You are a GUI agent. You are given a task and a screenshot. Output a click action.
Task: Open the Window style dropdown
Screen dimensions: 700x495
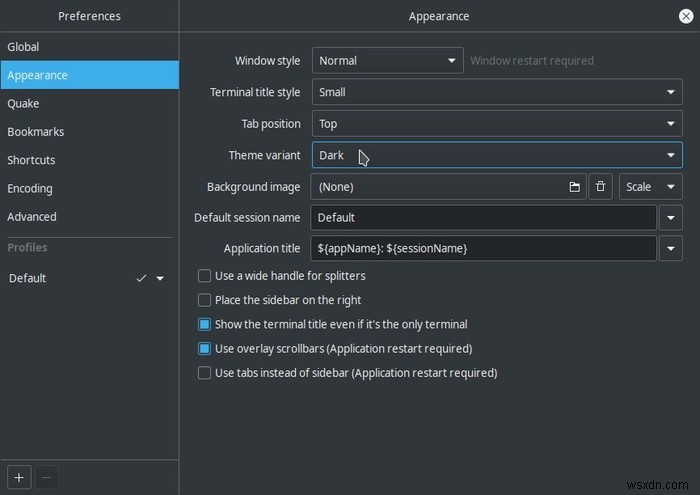click(x=388, y=60)
